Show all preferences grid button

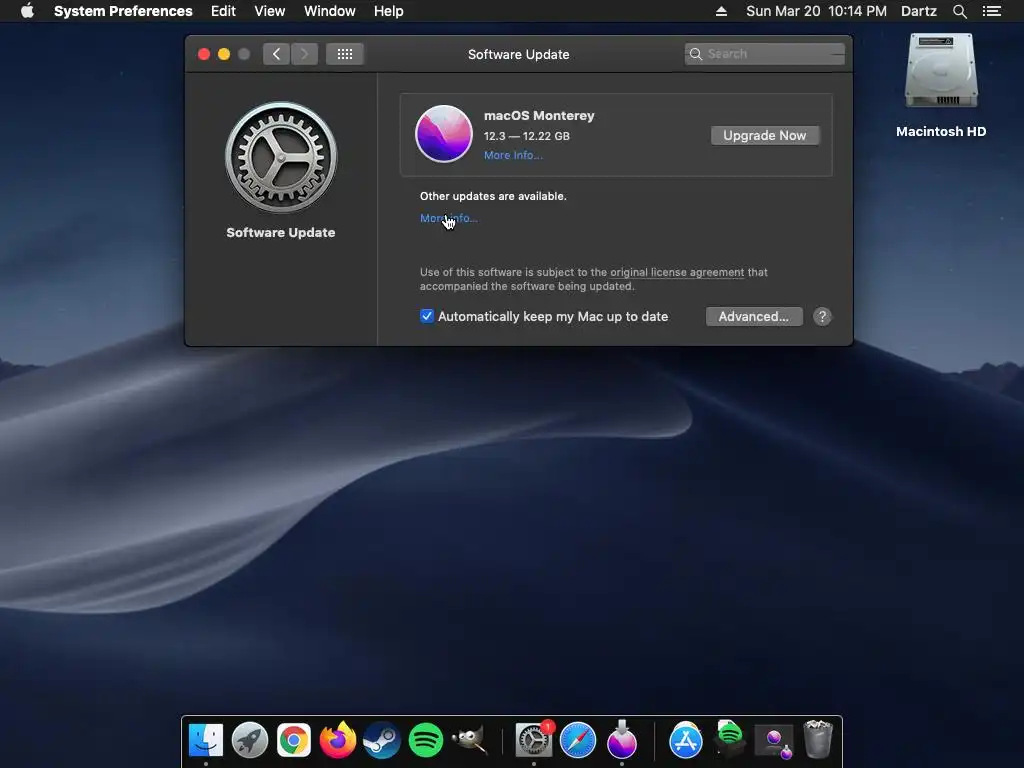point(345,54)
